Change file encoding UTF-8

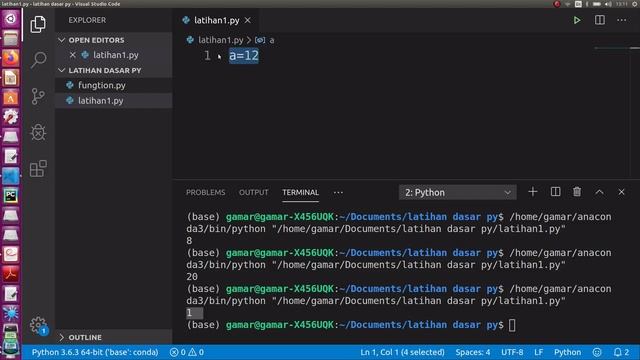(512, 352)
